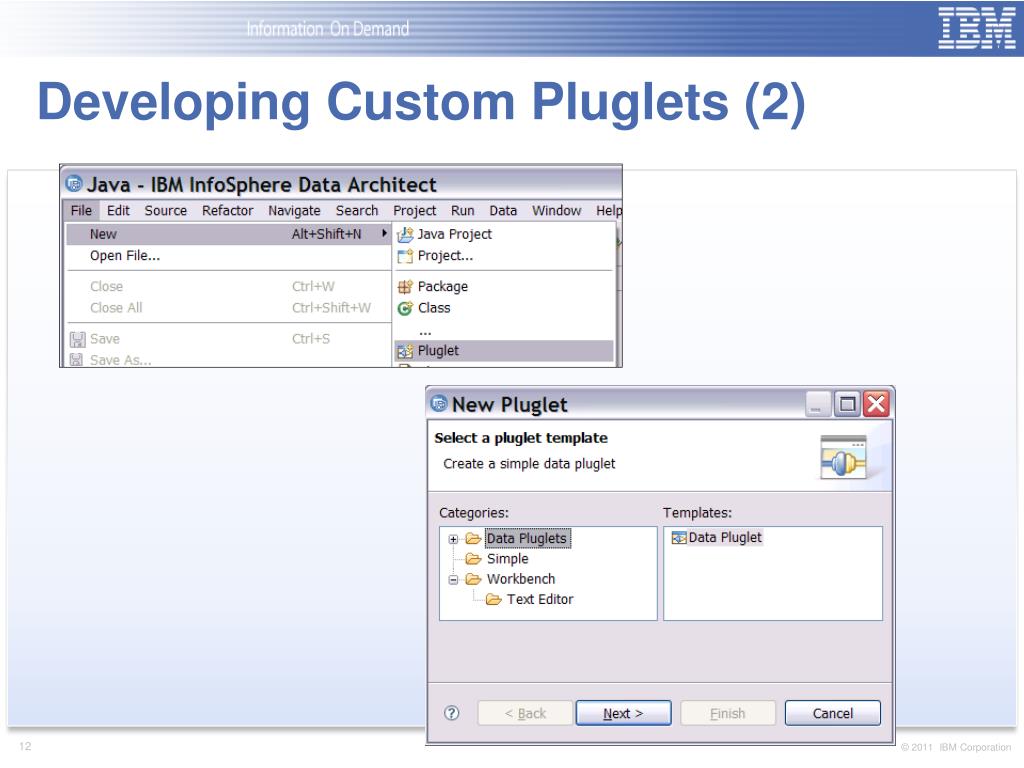Expand the Data Pluglets tree node
This screenshot has width=1024, height=768.
click(453, 539)
